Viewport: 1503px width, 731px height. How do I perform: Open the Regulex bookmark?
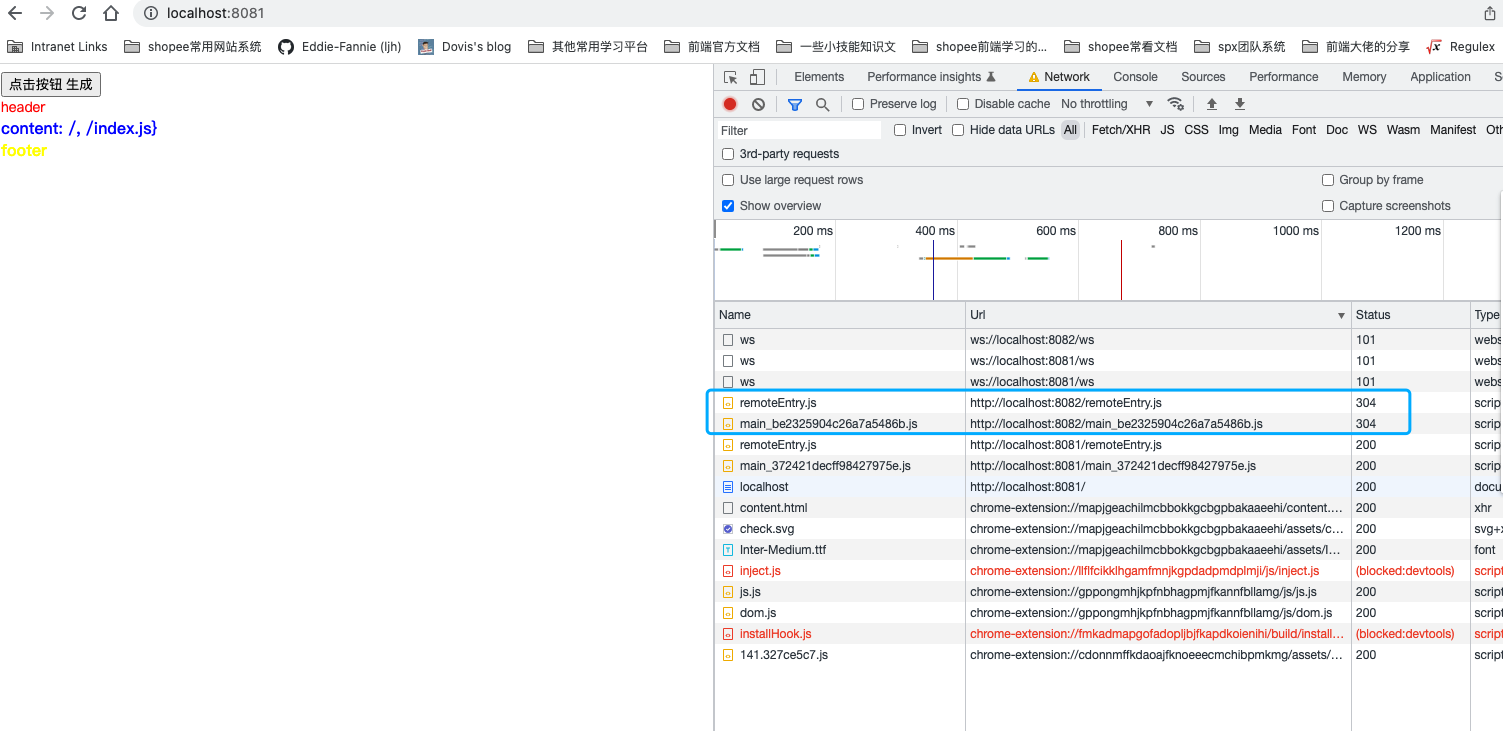coord(1460,46)
